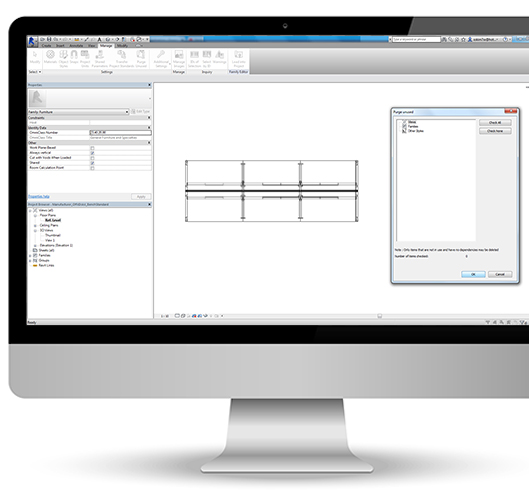Select the Text 'A' tool in quick access toolbar
The image size is (529, 490).
tap(100, 39)
